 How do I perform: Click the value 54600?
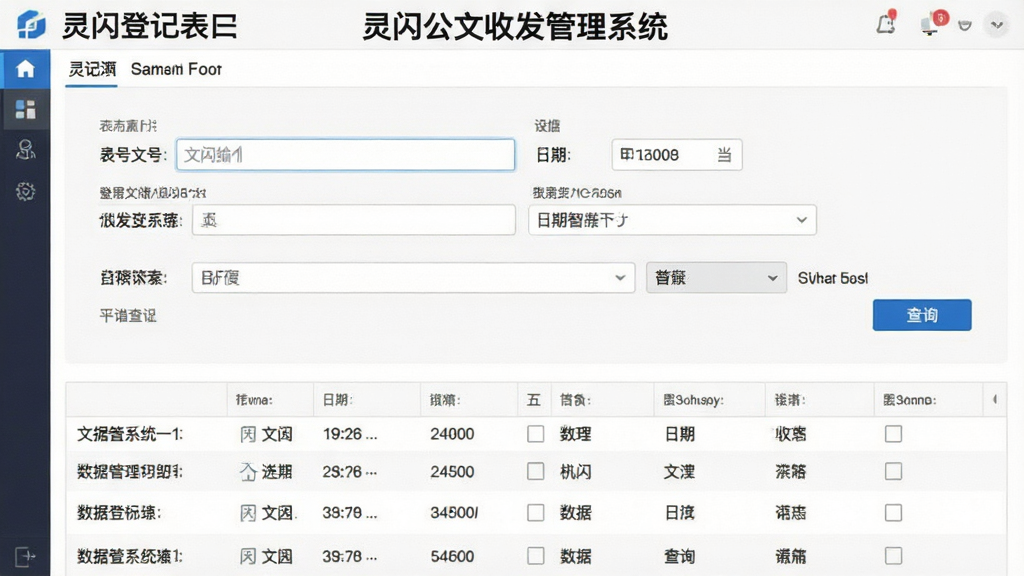(452, 556)
